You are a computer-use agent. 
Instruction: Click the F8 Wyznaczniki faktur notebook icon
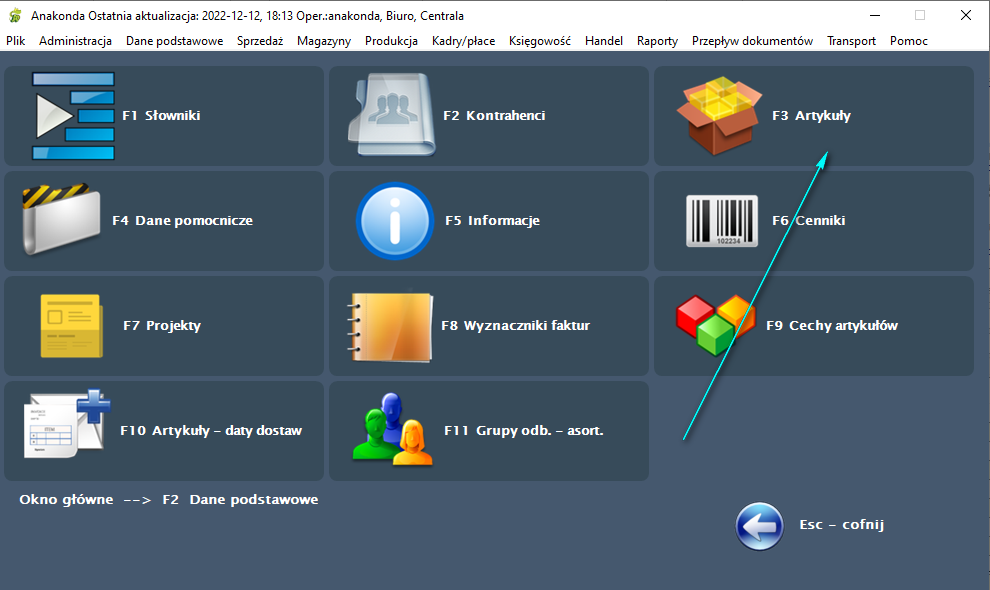[x=390, y=327]
